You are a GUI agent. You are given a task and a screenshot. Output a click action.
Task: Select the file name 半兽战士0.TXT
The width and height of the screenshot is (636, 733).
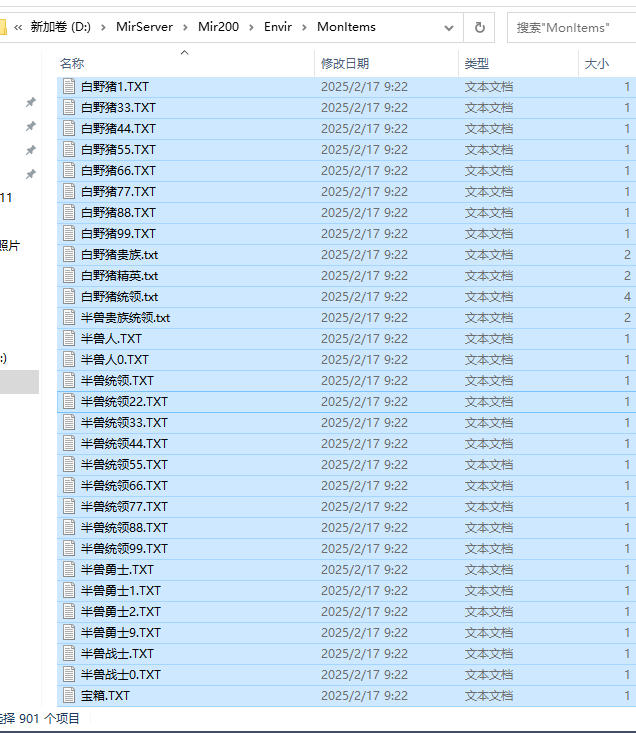click(x=121, y=675)
